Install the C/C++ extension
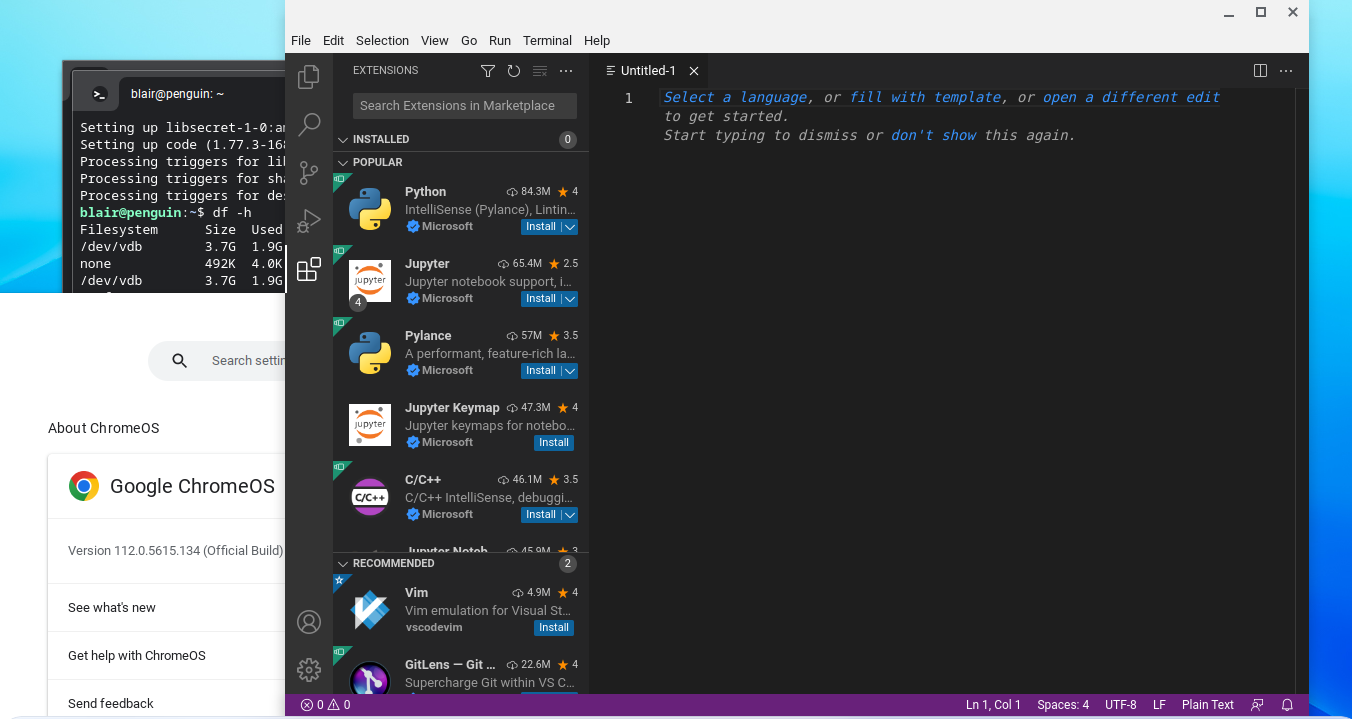Image resolution: width=1352 pixels, height=719 pixels. pyautogui.click(x=541, y=515)
